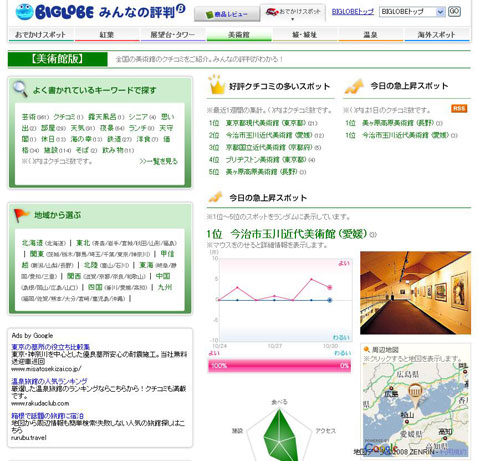Click the orange RSS badge
The image size is (480, 461).
[459, 108]
